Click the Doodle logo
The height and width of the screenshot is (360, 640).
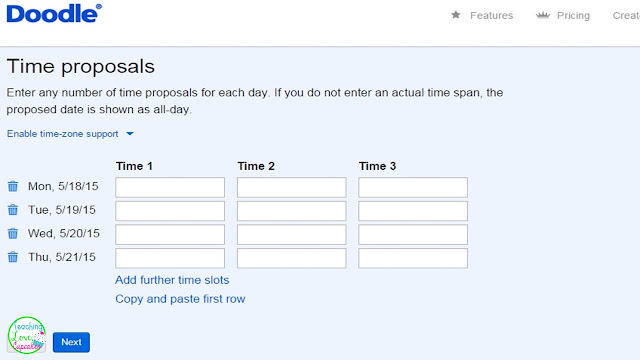pos(54,13)
